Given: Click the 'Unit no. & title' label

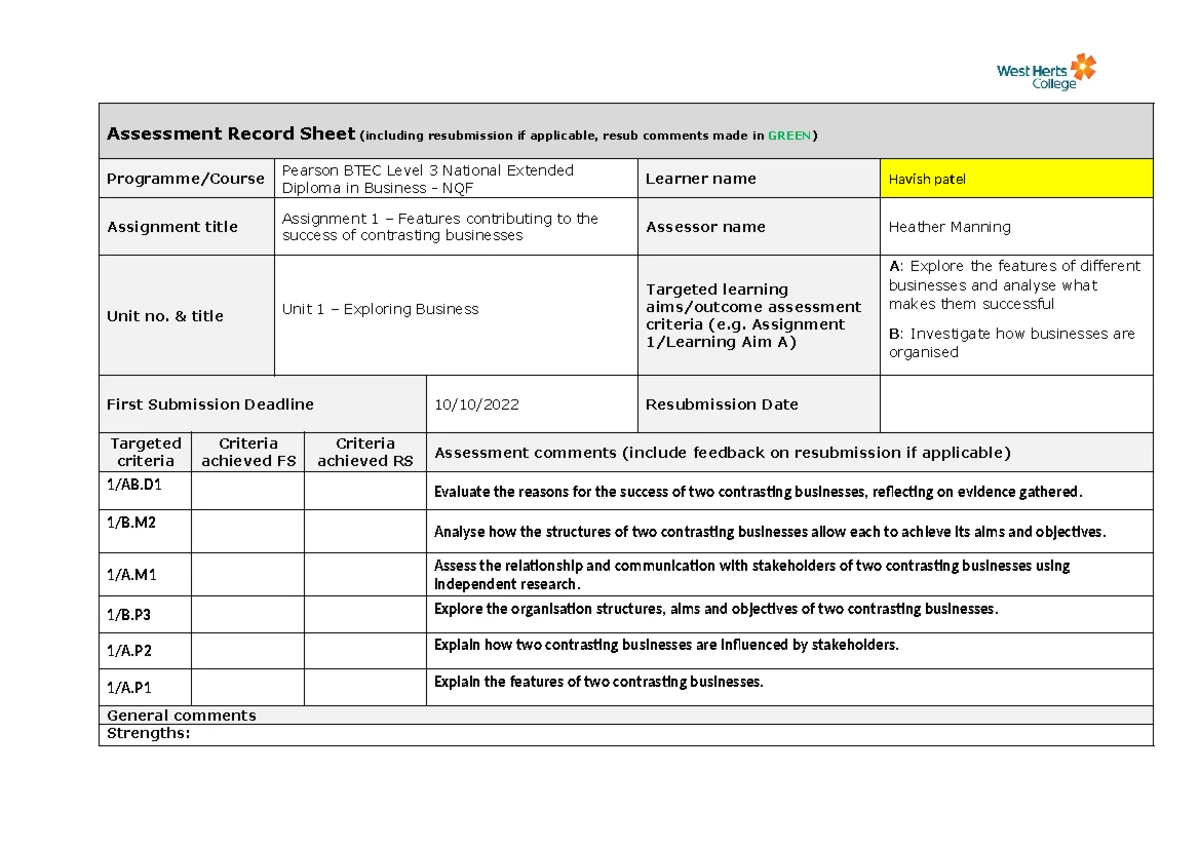Looking at the screenshot, I should pos(165,316).
